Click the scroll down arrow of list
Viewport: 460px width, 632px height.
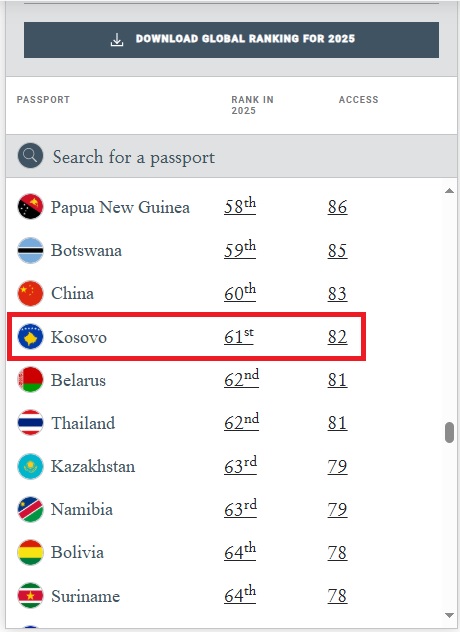tap(450, 615)
